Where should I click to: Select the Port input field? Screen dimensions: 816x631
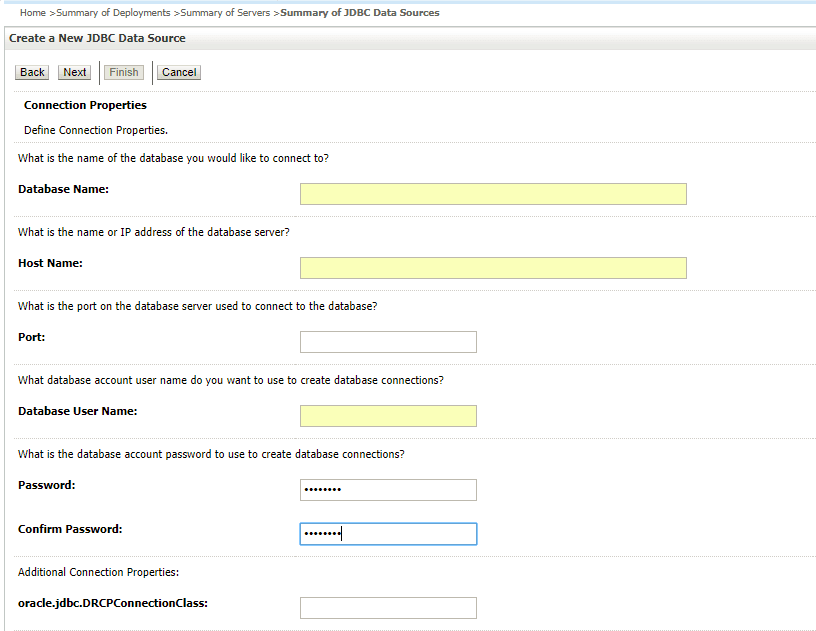388,342
